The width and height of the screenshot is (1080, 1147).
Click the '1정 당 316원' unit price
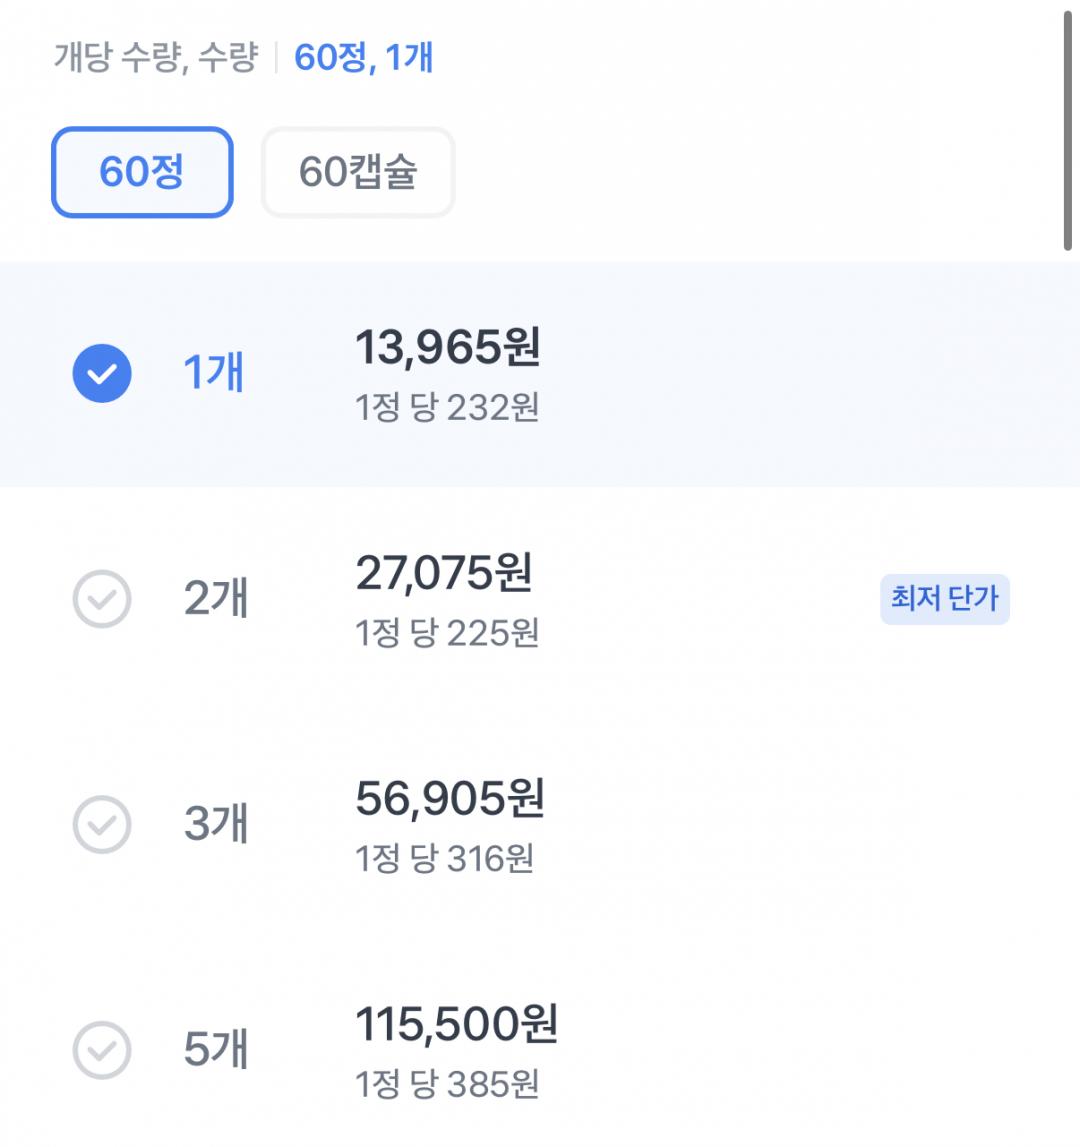click(x=444, y=859)
